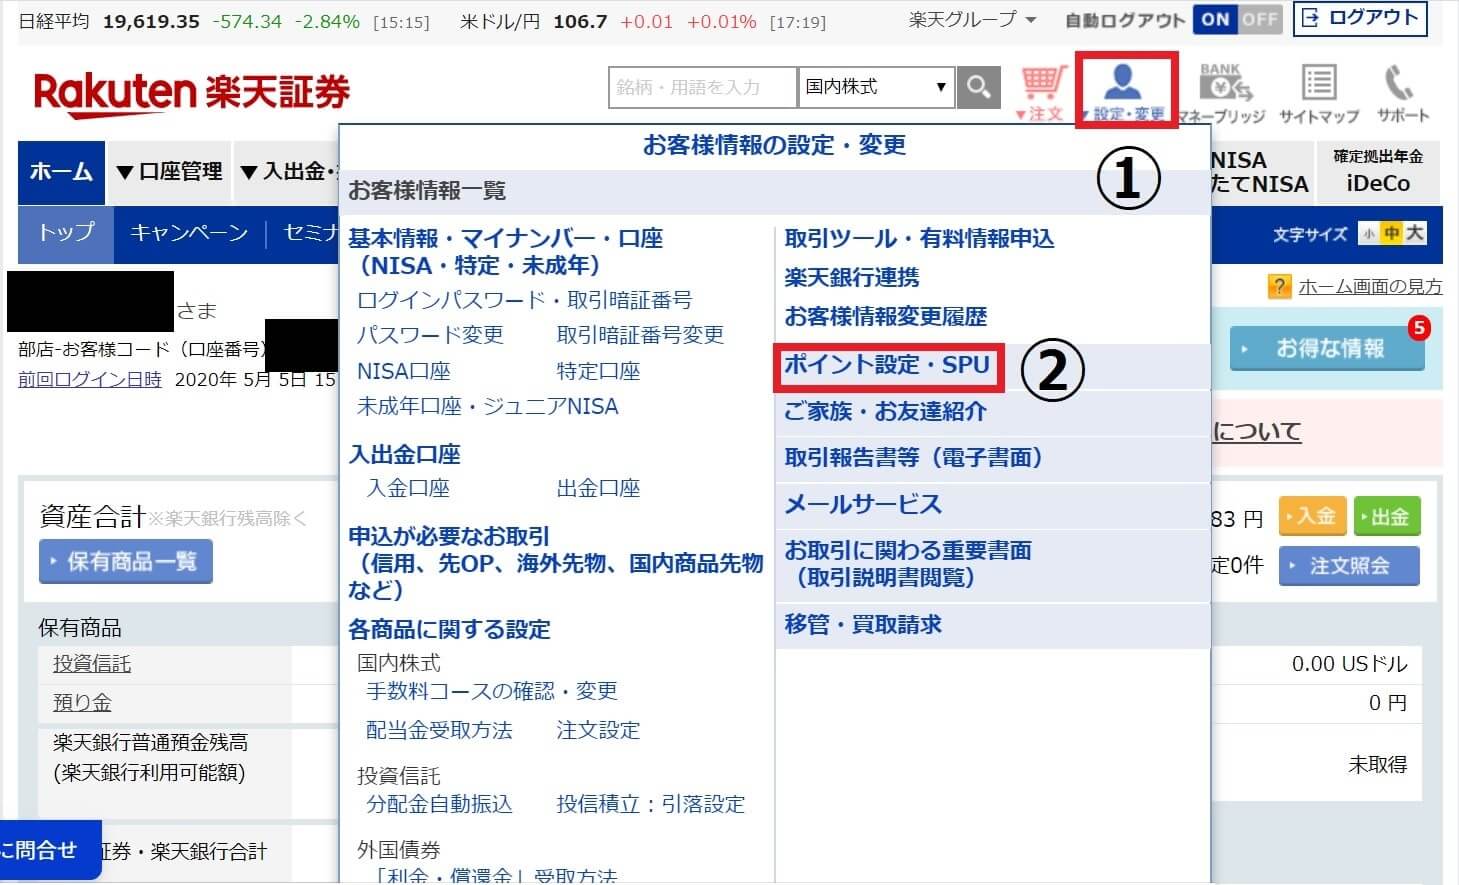Expand the 口座管理 menu

point(169,172)
